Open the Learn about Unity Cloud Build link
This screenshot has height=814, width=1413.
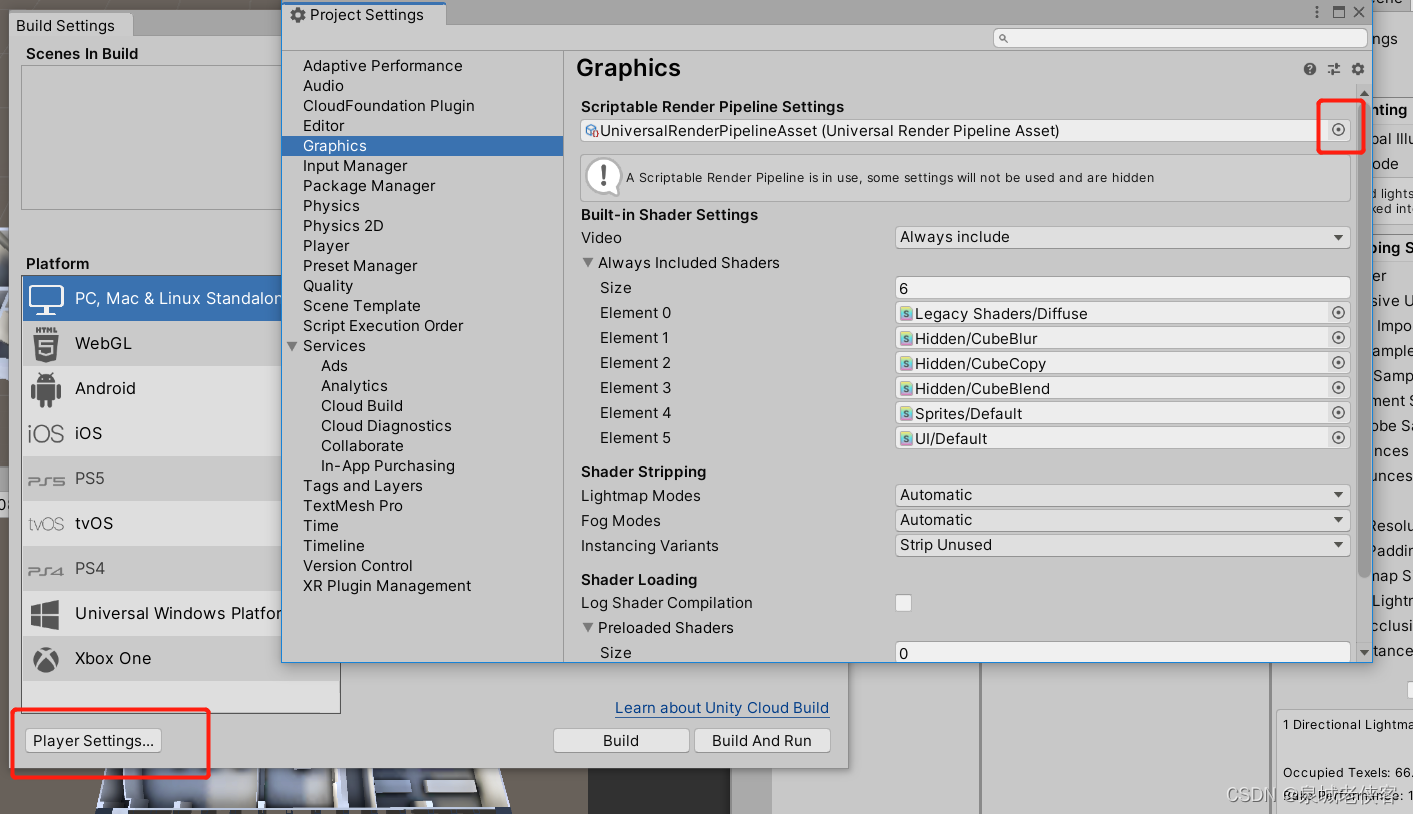pyautogui.click(x=721, y=707)
